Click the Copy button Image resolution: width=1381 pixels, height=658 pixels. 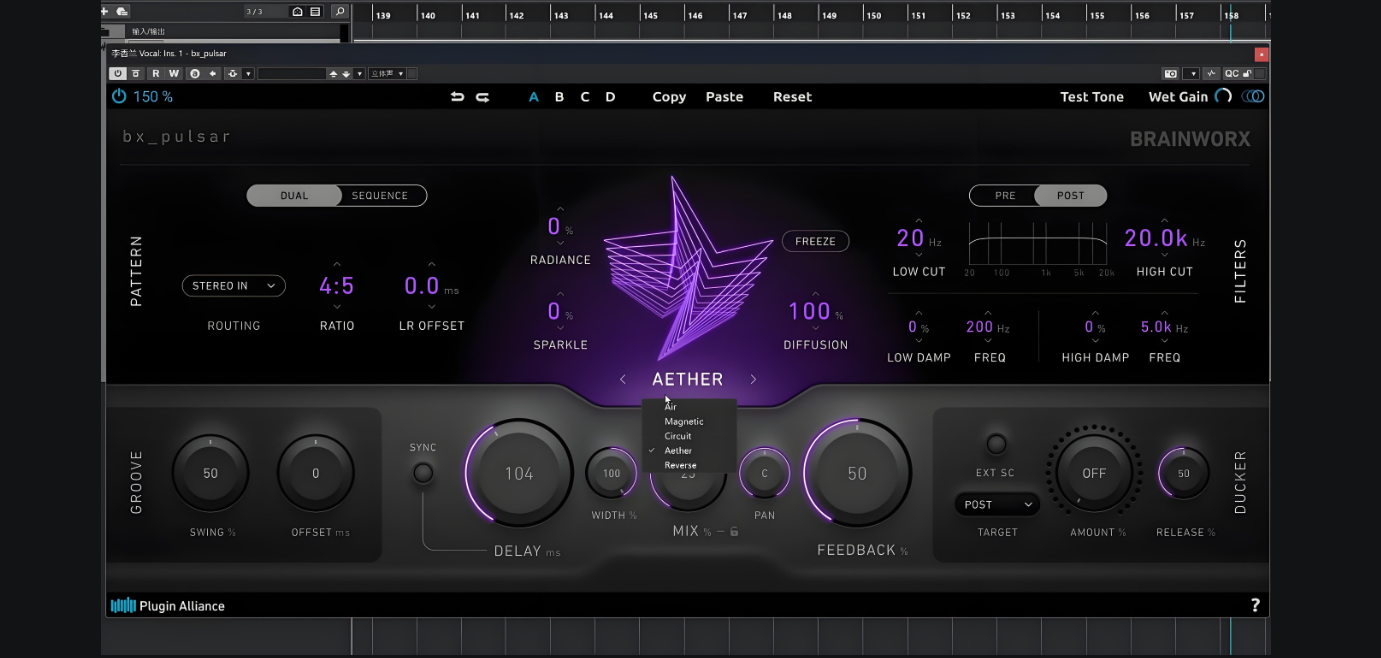point(669,97)
